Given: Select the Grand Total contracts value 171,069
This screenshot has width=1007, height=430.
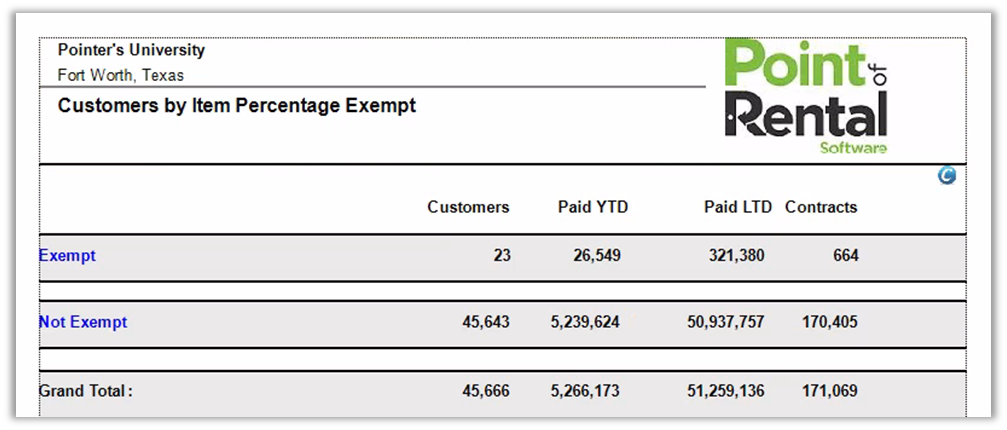Looking at the screenshot, I should [830, 392].
